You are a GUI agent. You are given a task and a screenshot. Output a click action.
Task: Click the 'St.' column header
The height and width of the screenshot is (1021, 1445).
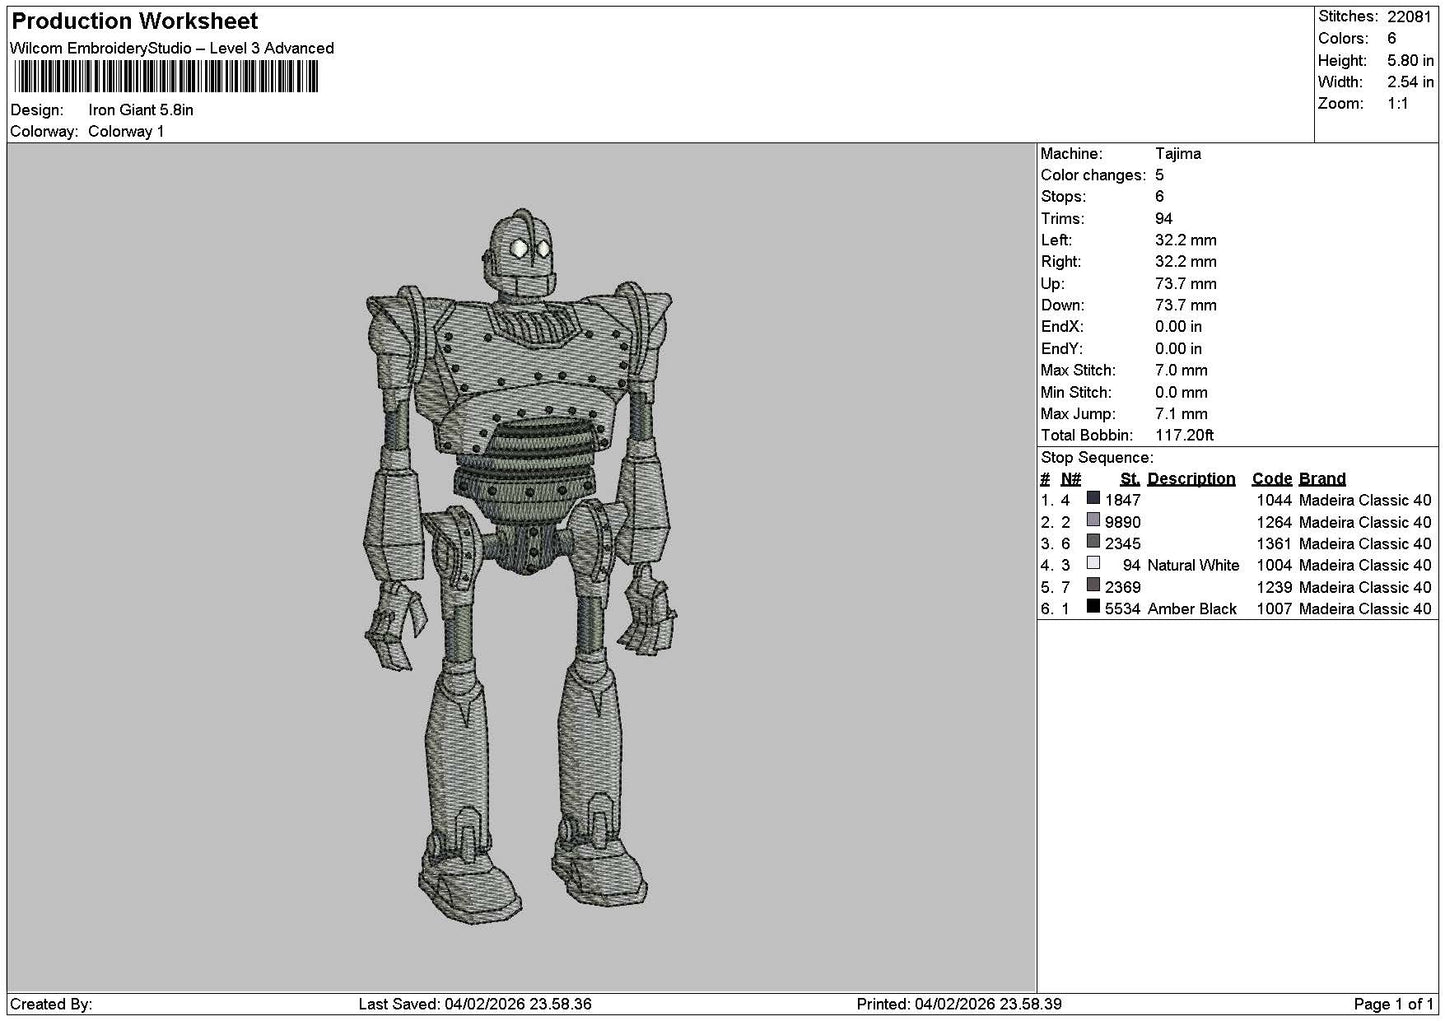1130,479
